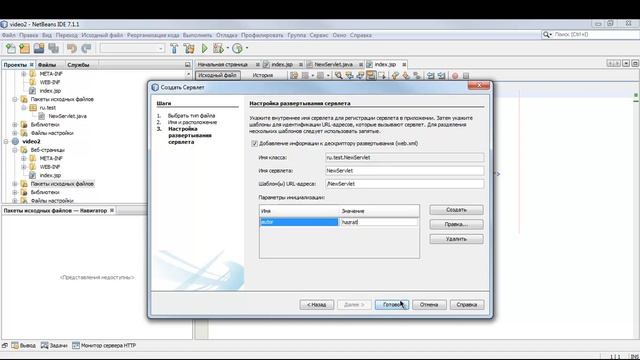Click the dialog's Справка help button

point(467,304)
